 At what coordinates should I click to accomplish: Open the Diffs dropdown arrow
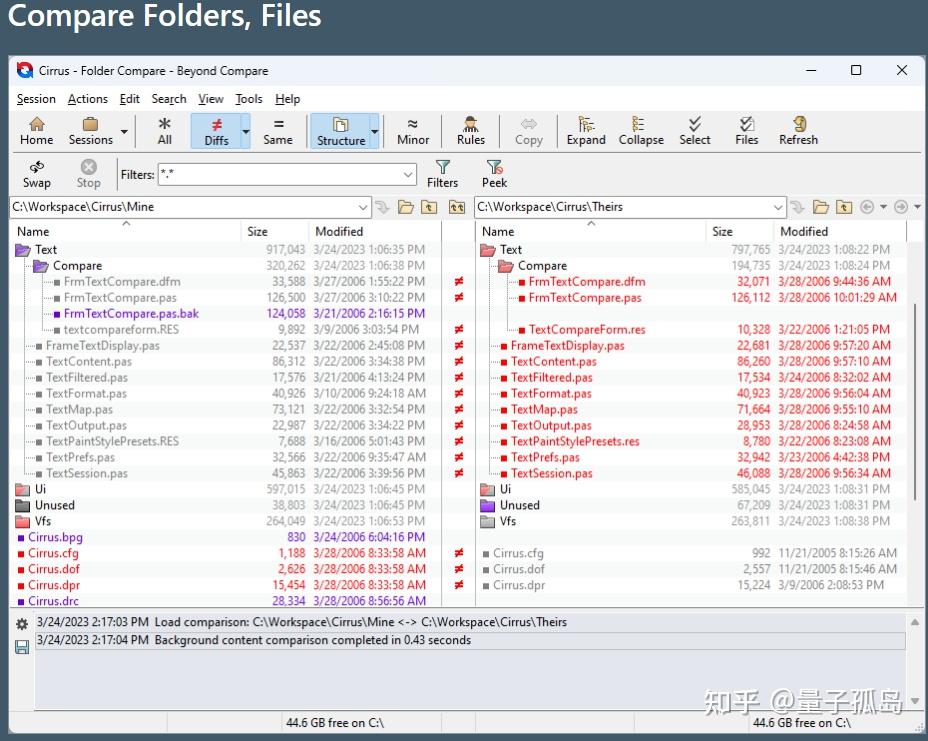coord(246,131)
